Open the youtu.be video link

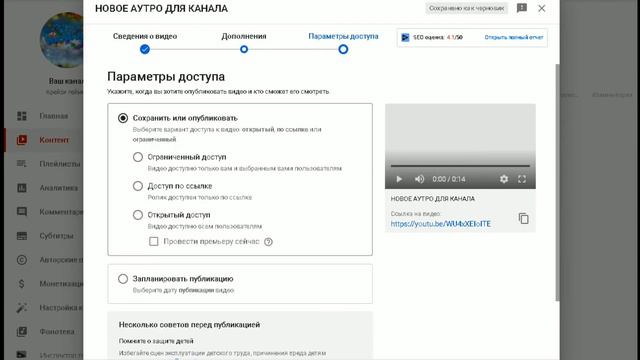point(440,224)
